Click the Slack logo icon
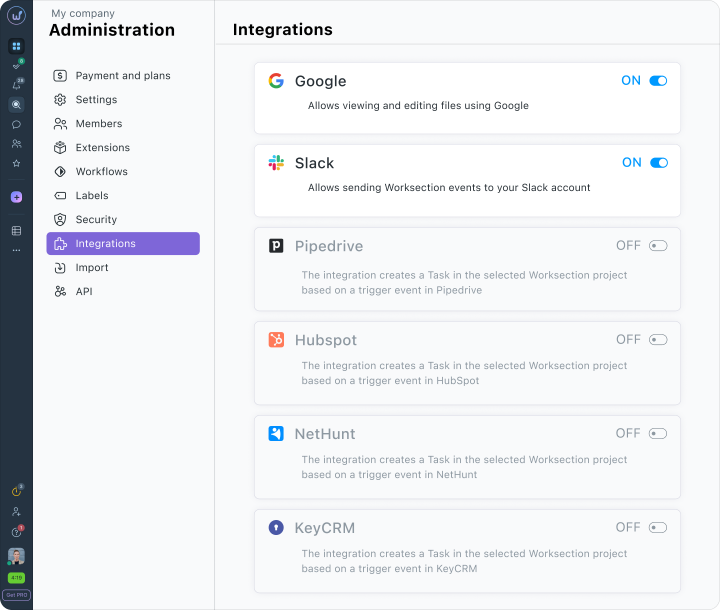The height and width of the screenshot is (610, 720). click(x=276, y=163)
